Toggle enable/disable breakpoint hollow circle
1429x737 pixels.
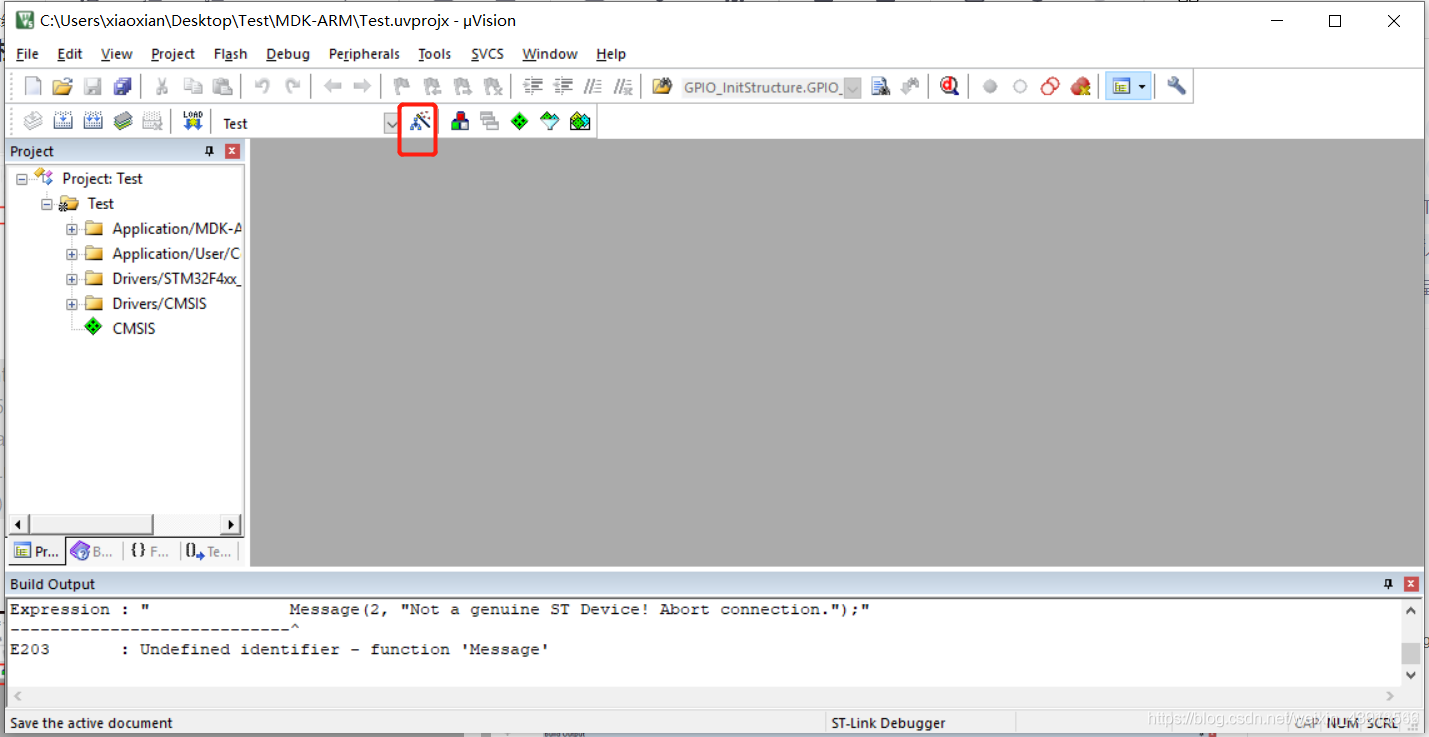pos(1020,87)
